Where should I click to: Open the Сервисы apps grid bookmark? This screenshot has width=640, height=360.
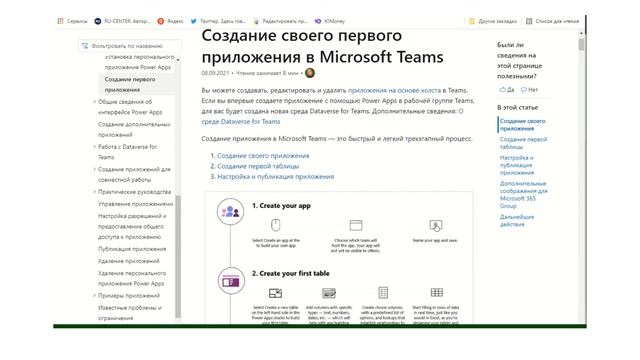click(x=72, y=21)
